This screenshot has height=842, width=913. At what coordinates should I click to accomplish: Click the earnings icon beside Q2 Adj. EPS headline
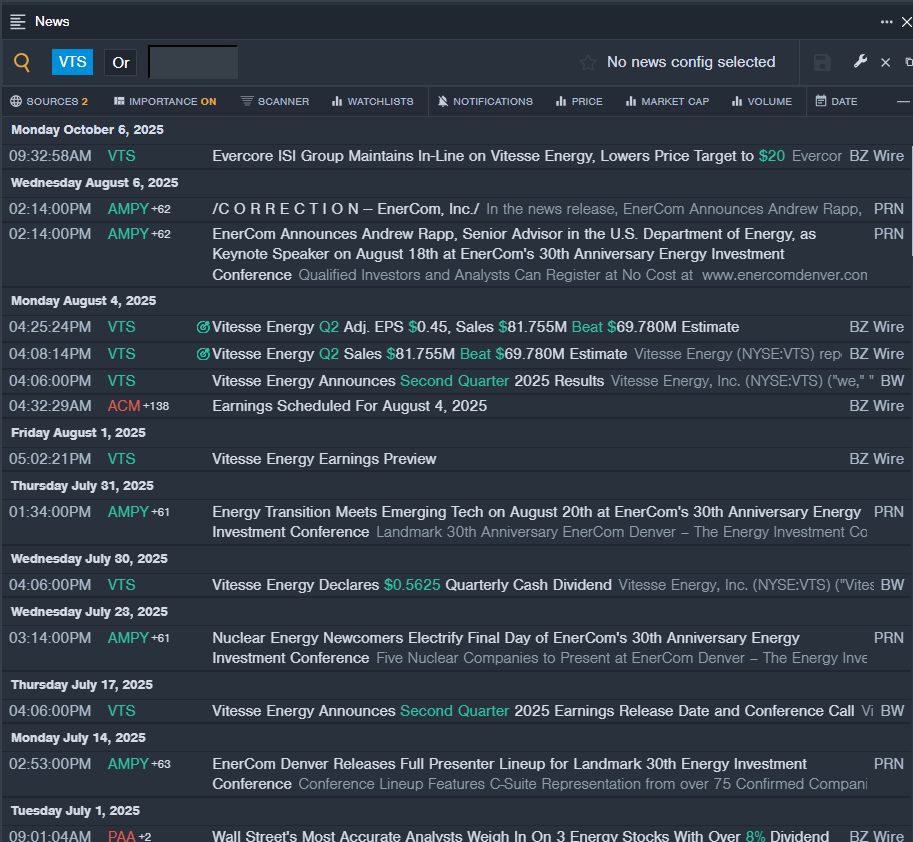point(203,327)
